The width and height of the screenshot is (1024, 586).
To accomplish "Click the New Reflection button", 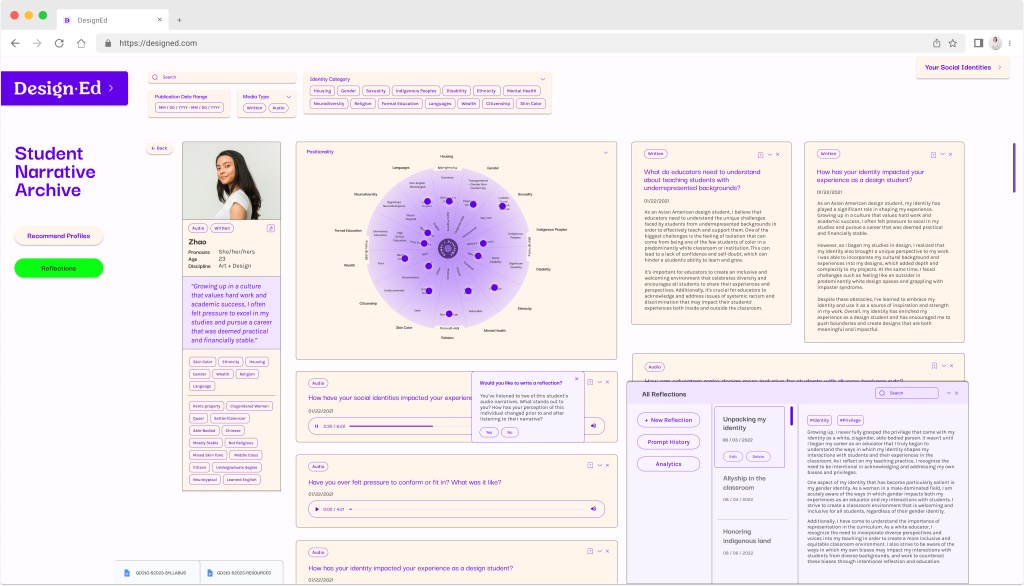I will pyautogui.click(x=668, y=420).
